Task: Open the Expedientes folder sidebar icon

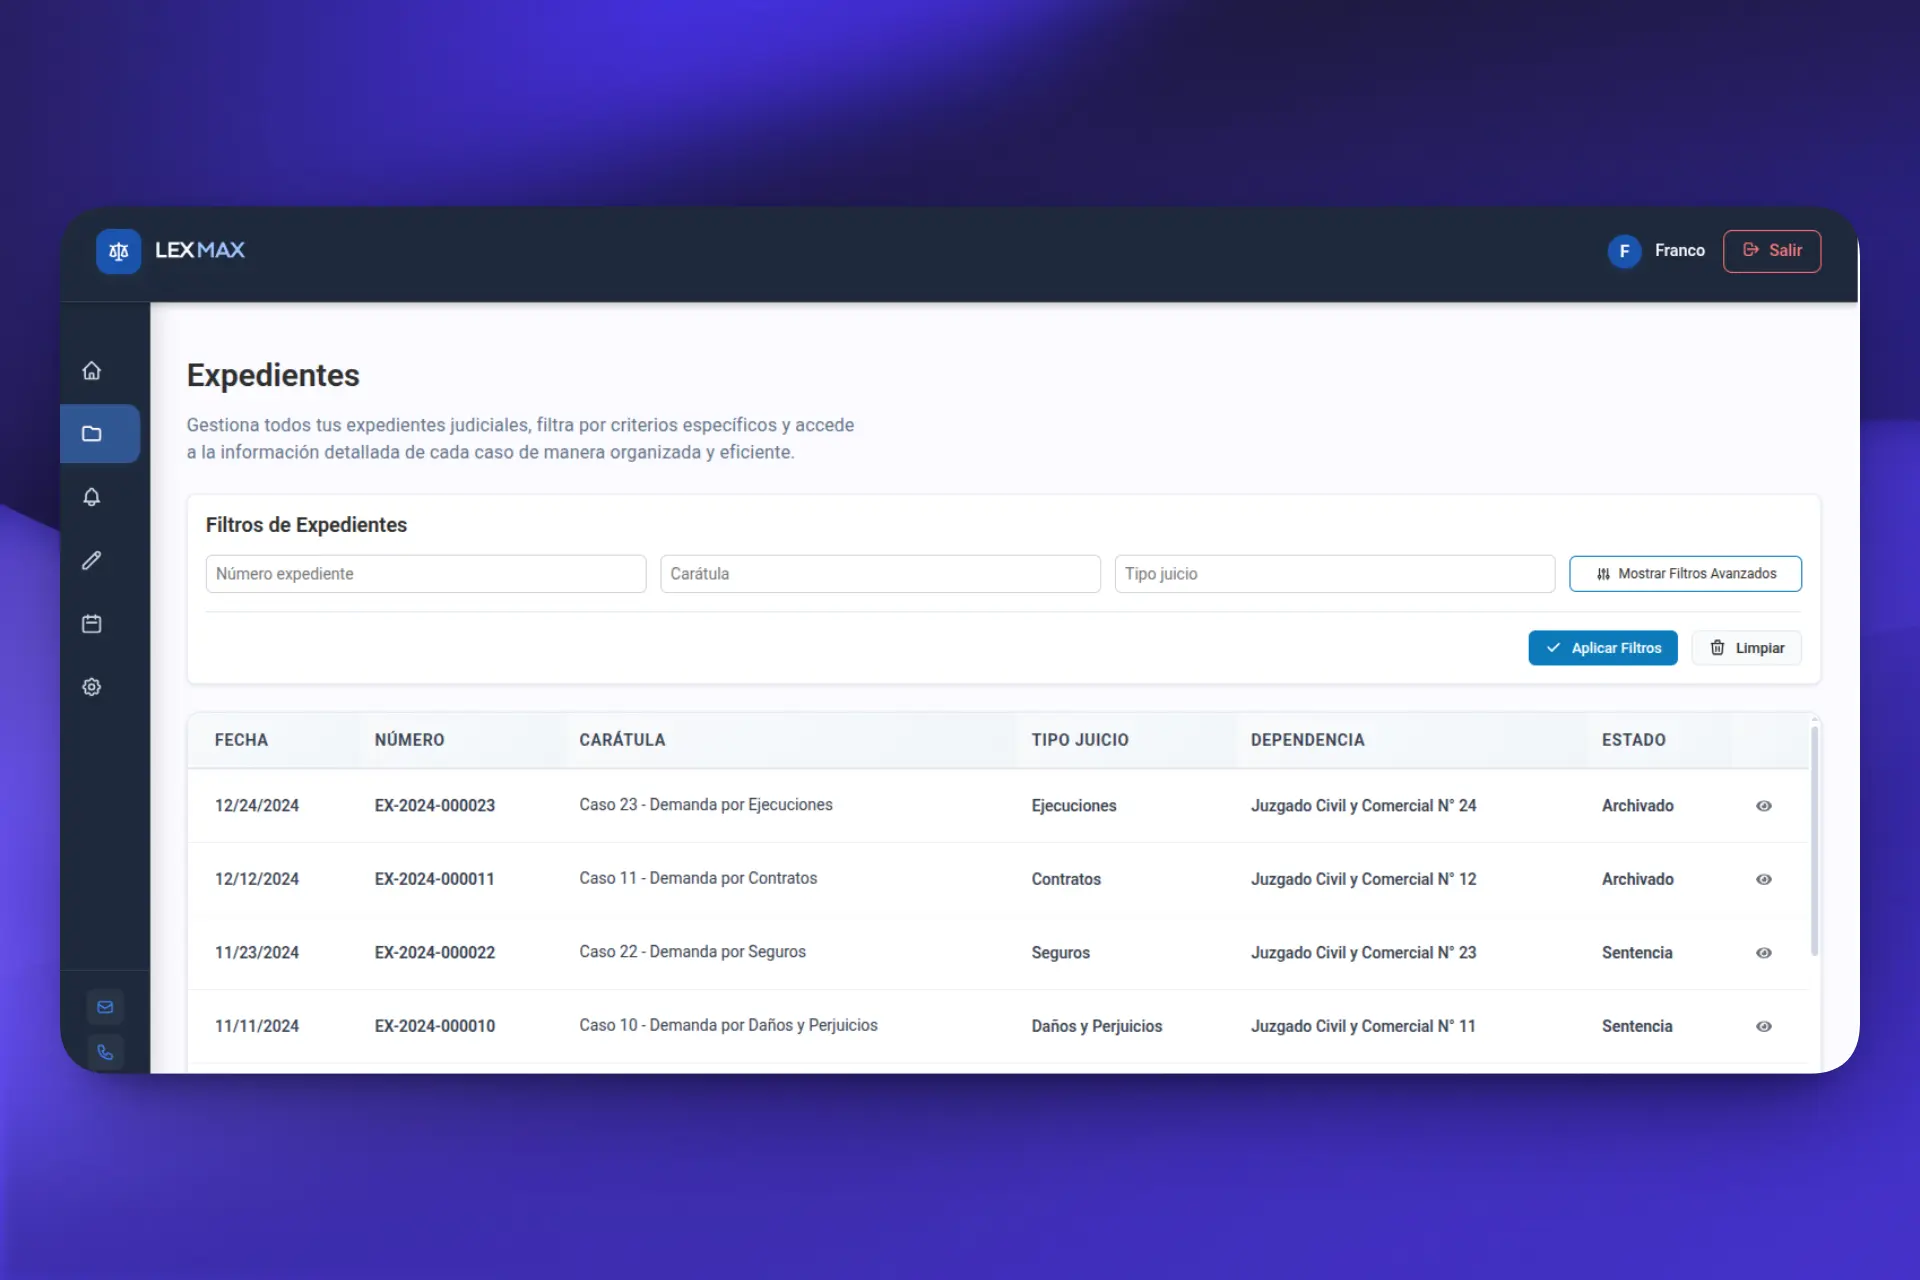Action: [x=92, y=434]
